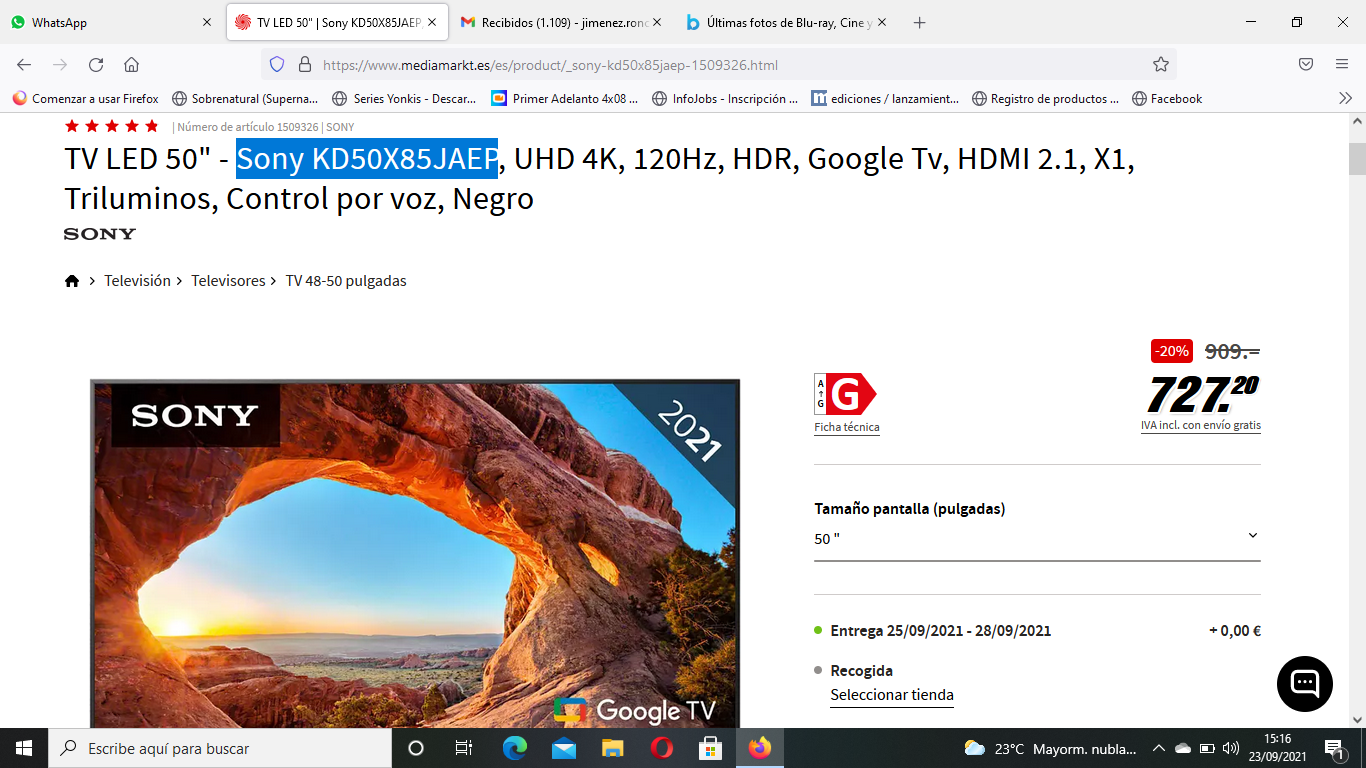Open Series Yonkis bookmark
The width and height of the screenshot is (1366, 768).
[x=404, y=98]
